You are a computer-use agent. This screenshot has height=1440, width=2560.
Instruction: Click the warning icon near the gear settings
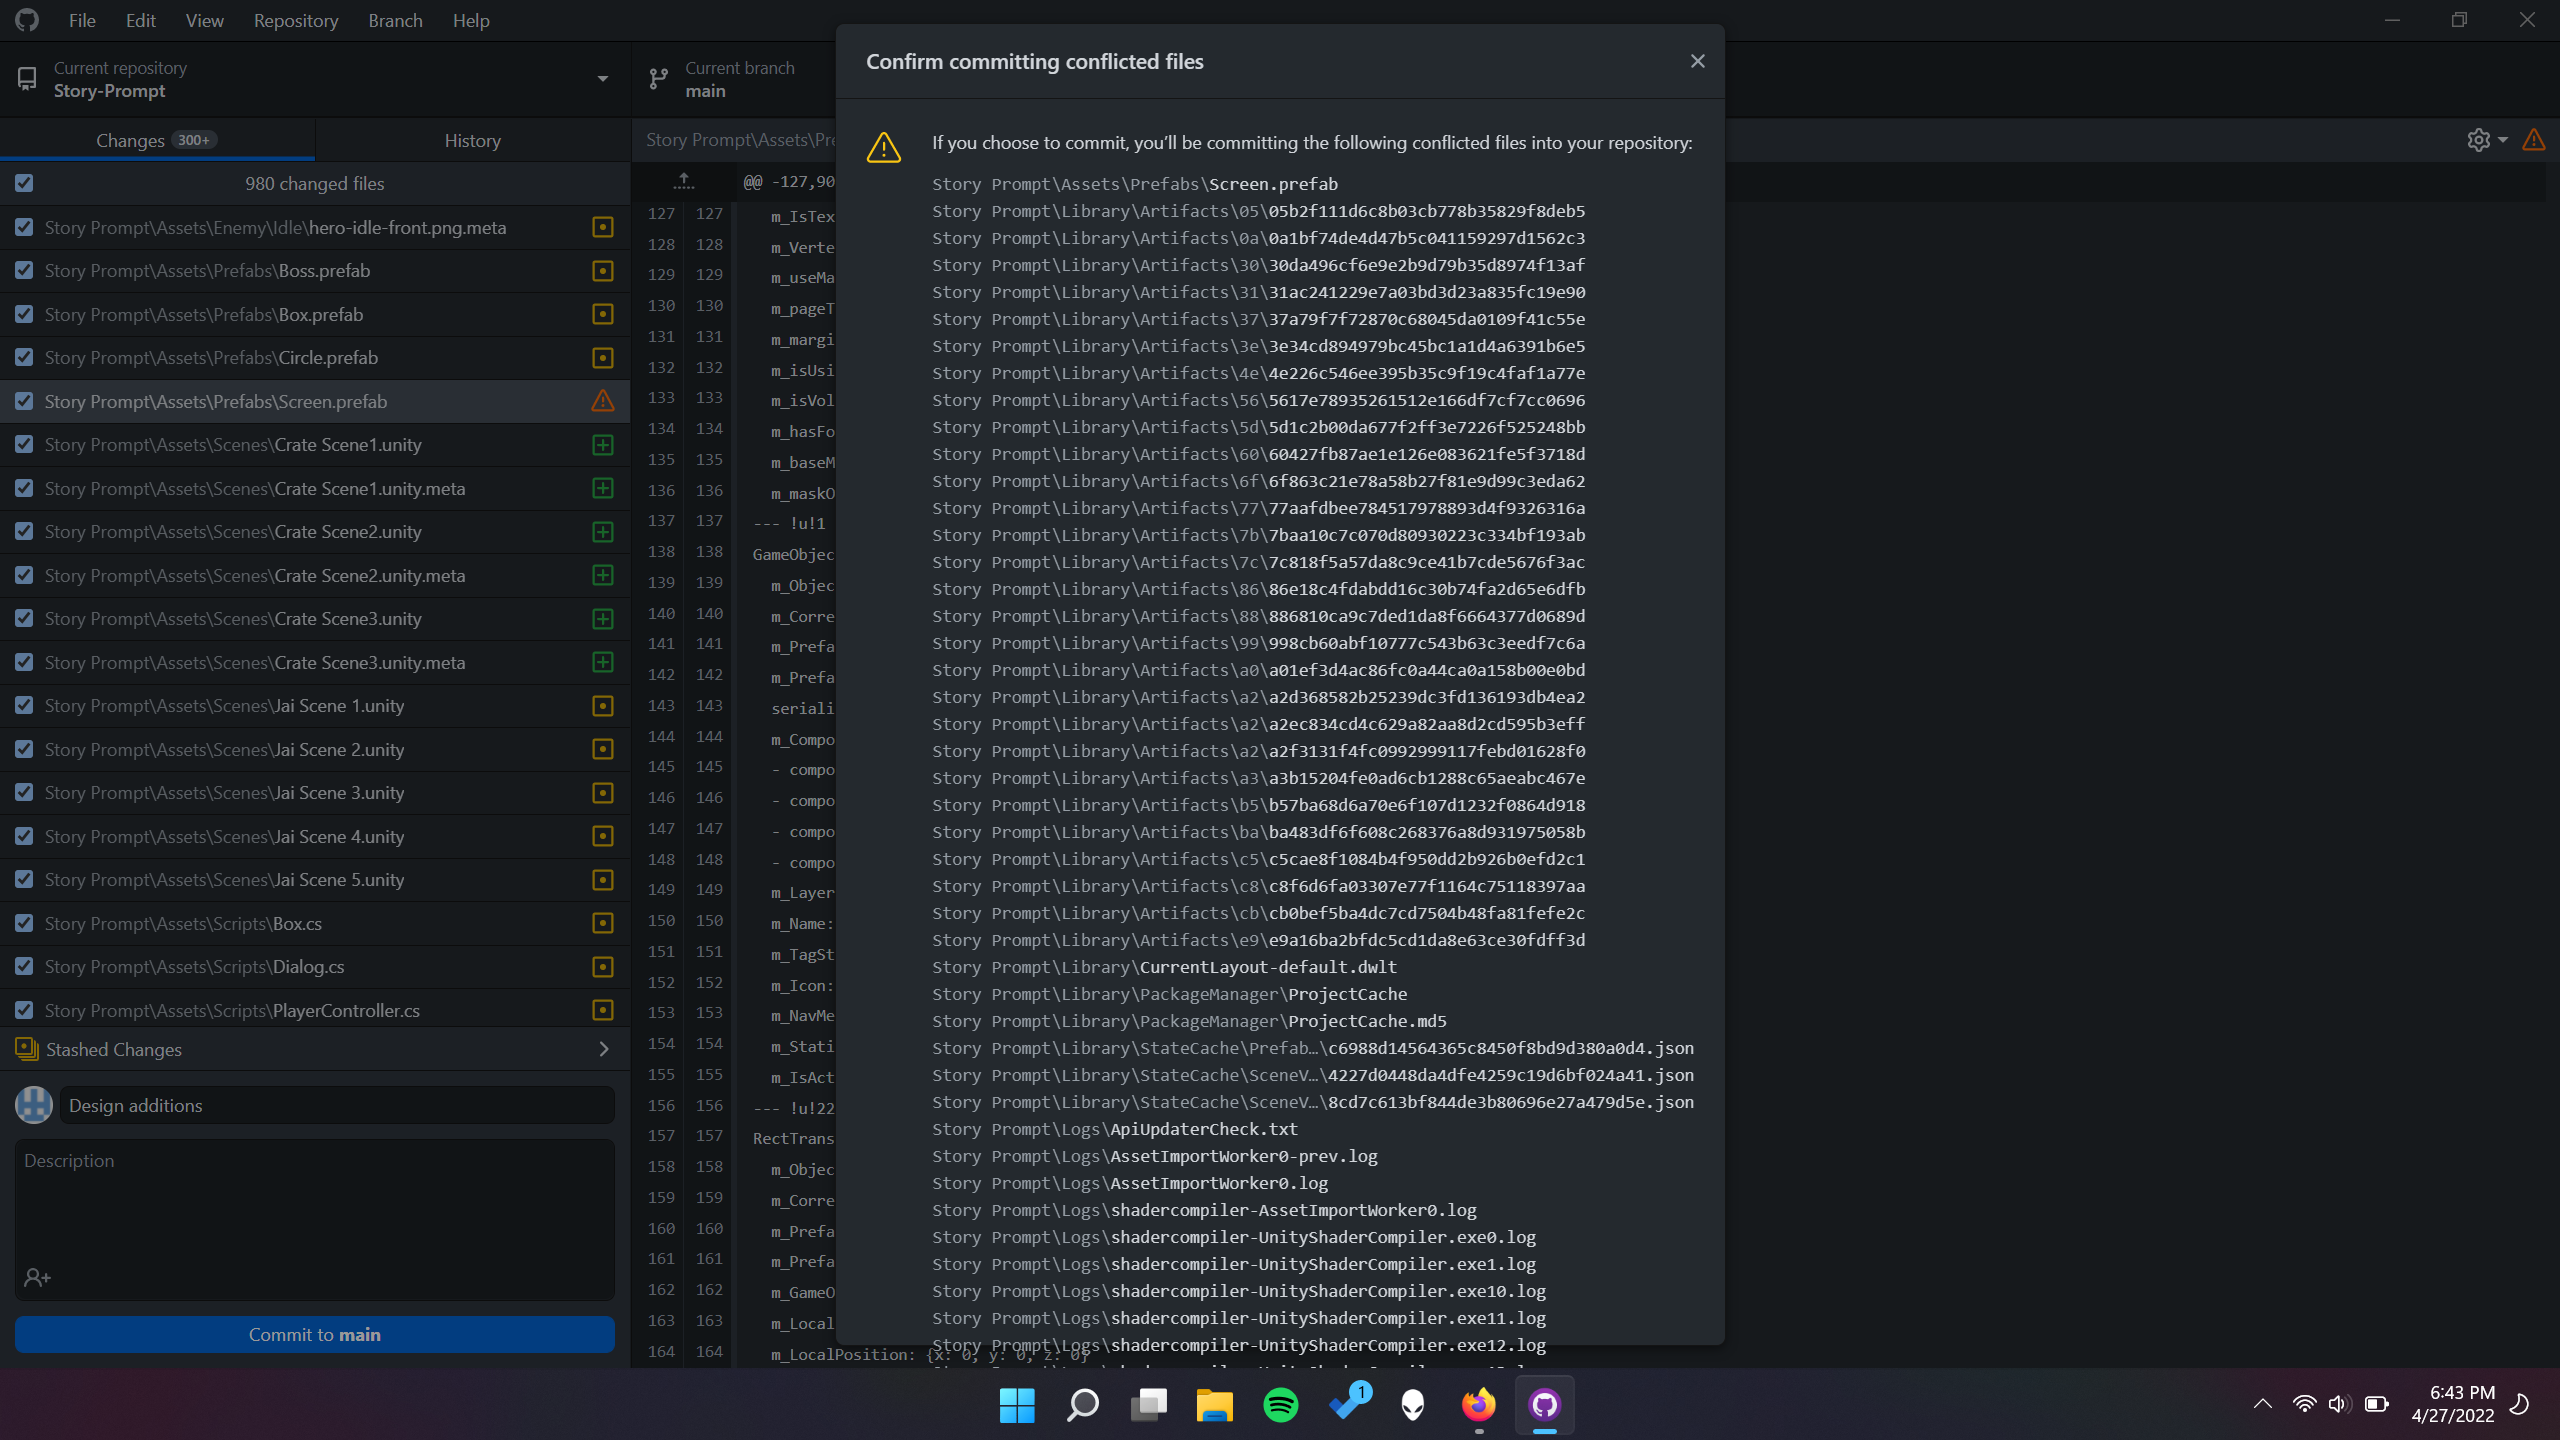point(2535,140)
